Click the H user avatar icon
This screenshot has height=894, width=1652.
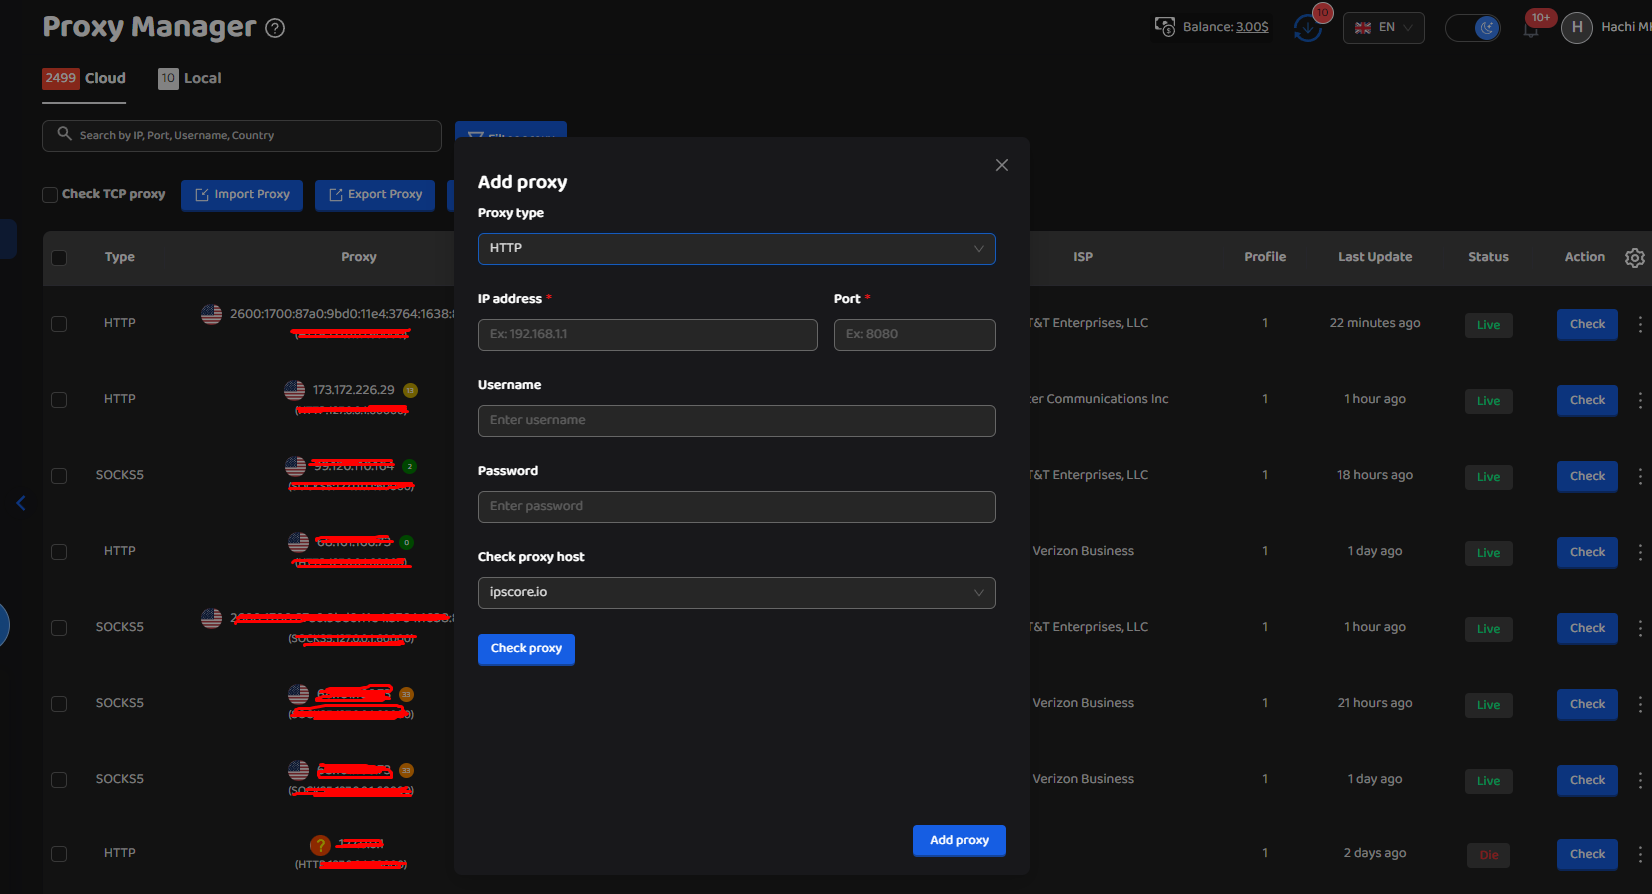pyautogui.click(x=1577, y=28)
